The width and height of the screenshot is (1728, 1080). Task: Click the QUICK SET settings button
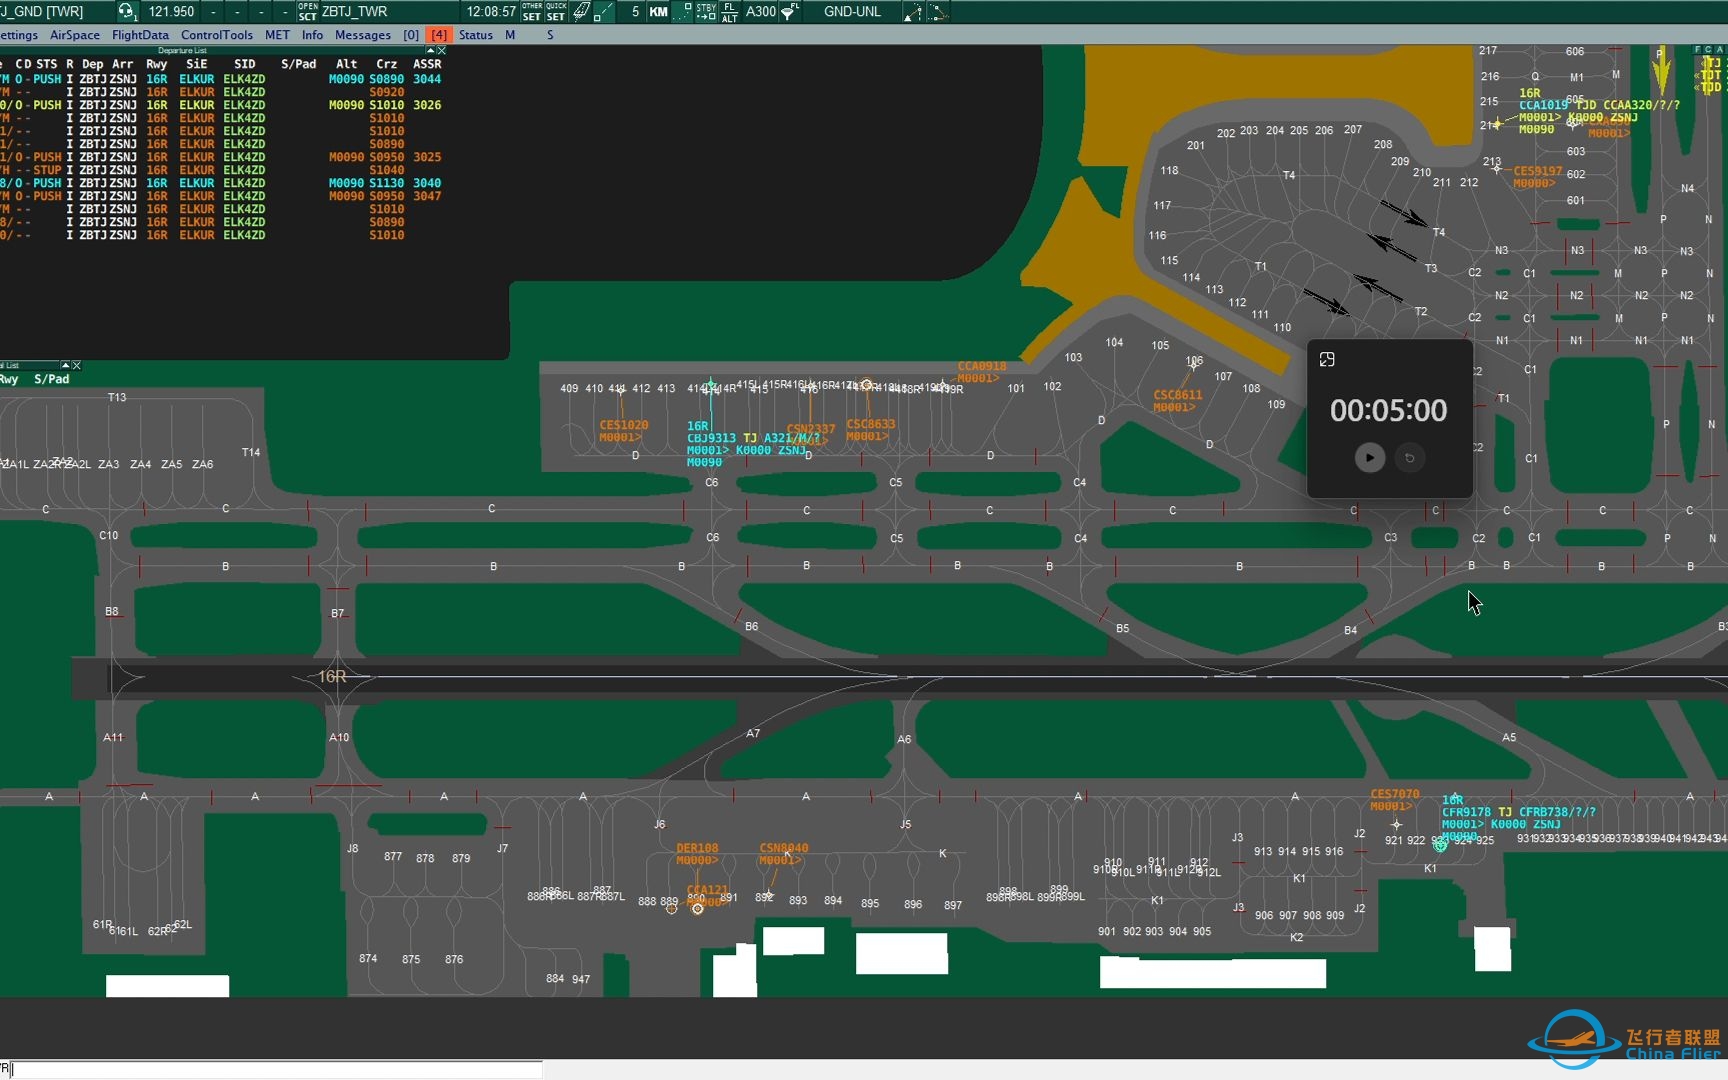click(556, 12)
